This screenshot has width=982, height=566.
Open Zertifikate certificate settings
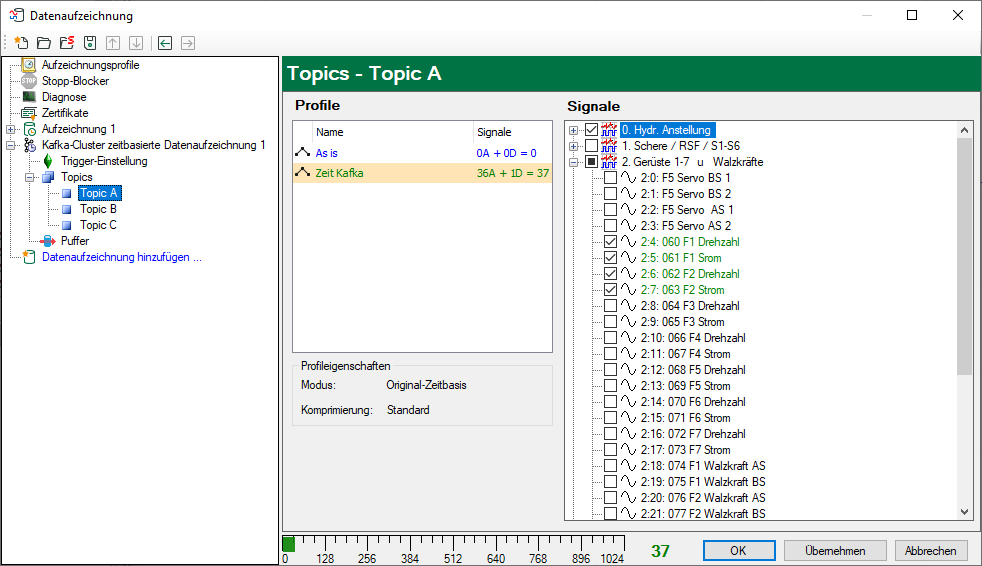[x=64, y=113]
